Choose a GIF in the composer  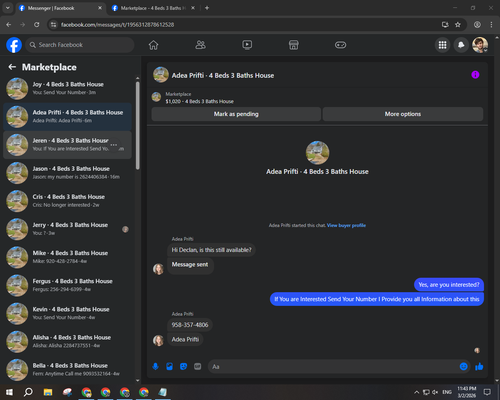(x=198, y=367)
